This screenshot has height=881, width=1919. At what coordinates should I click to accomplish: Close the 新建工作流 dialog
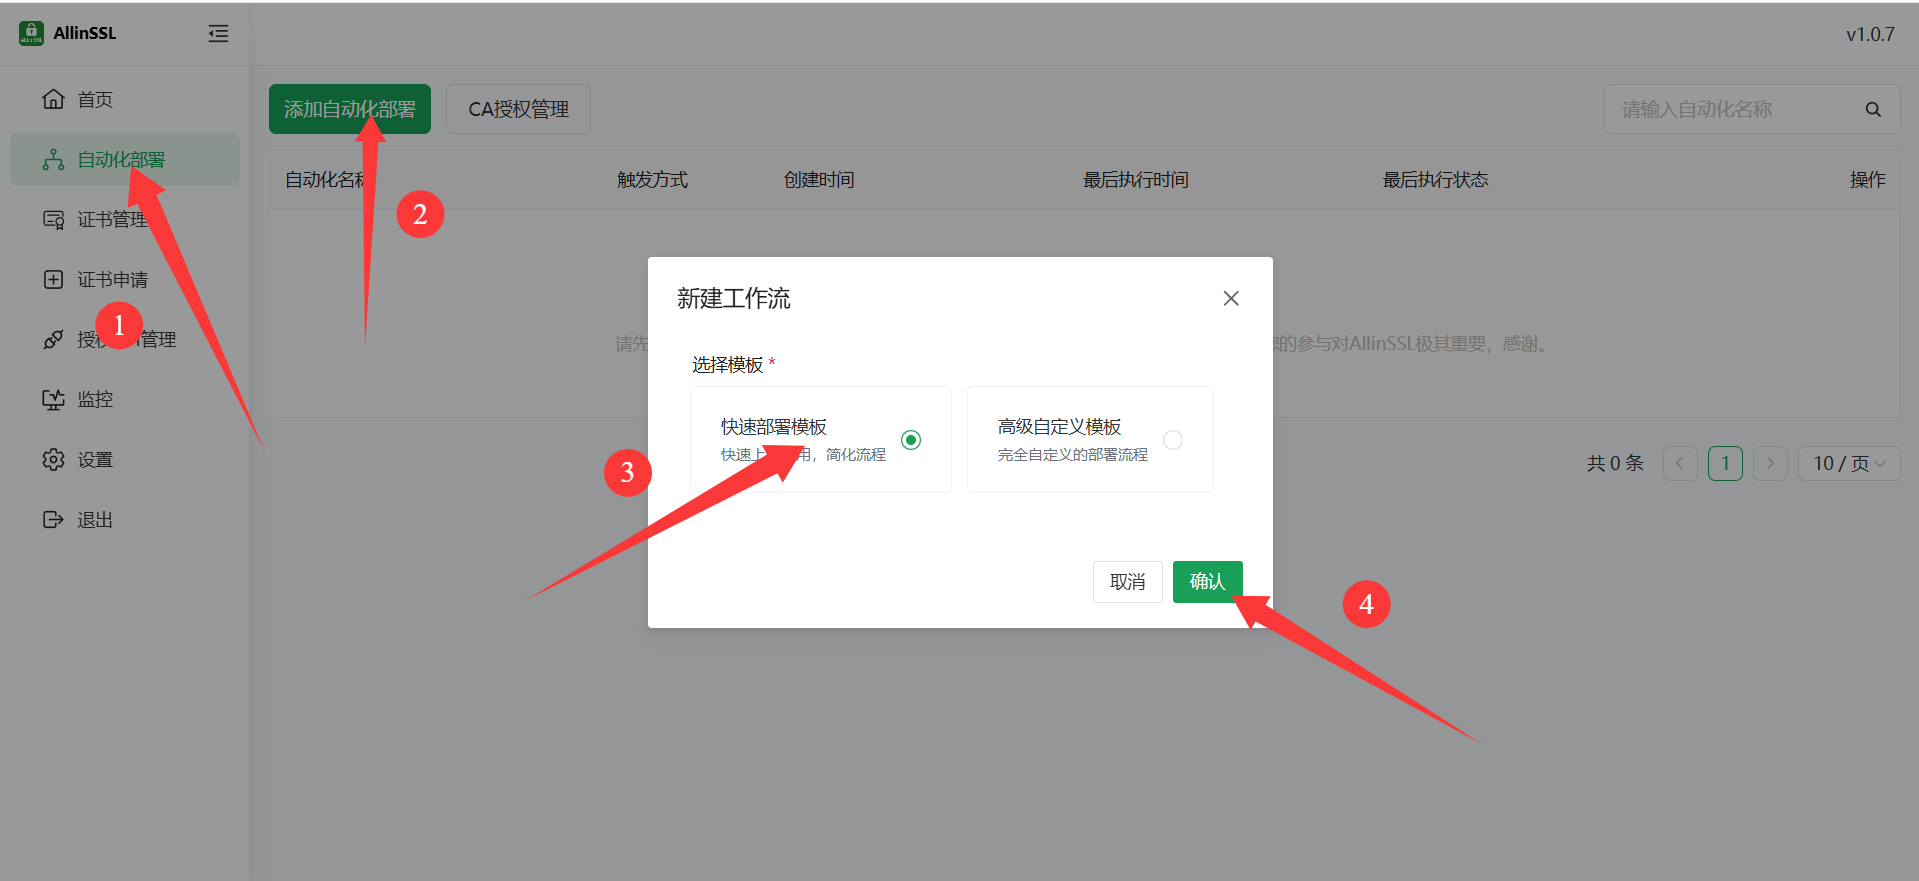pyautogui.click(x=1231, y=298)
